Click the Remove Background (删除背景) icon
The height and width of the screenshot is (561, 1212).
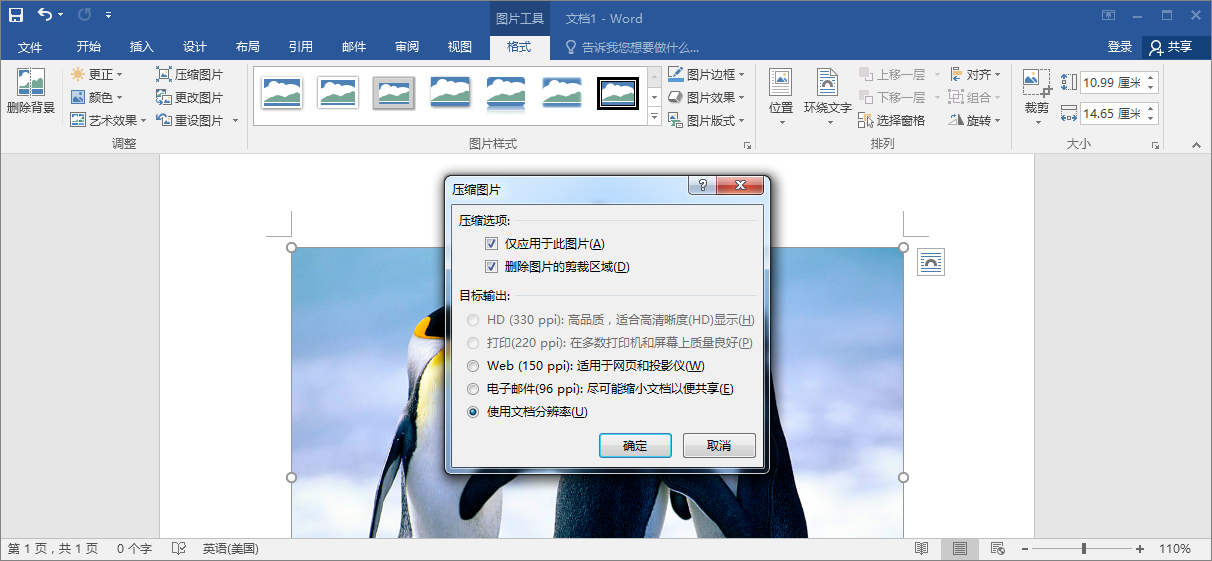point(30,84)
